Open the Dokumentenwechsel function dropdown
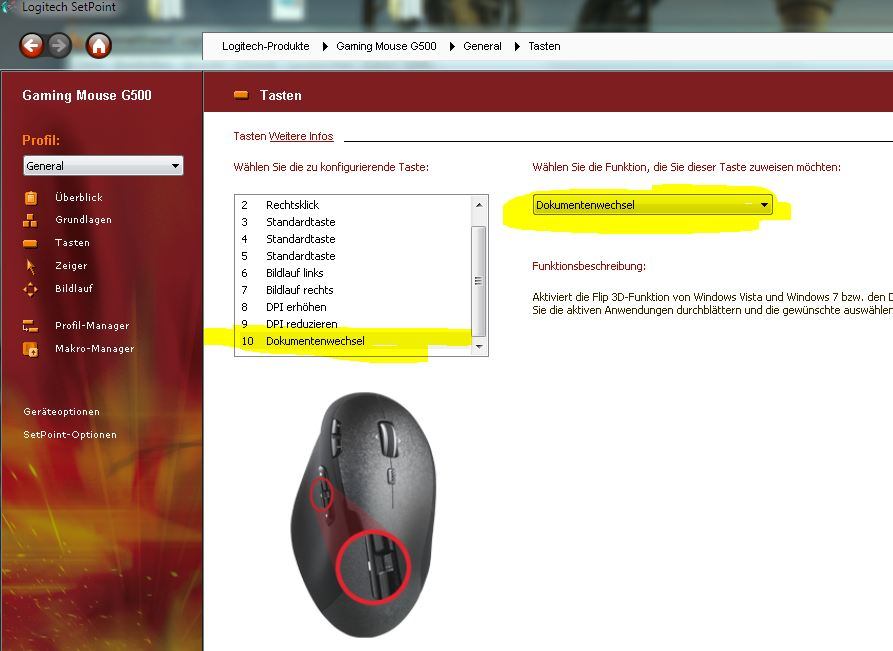This screenshot has width=893, height=651. point(653,205)
